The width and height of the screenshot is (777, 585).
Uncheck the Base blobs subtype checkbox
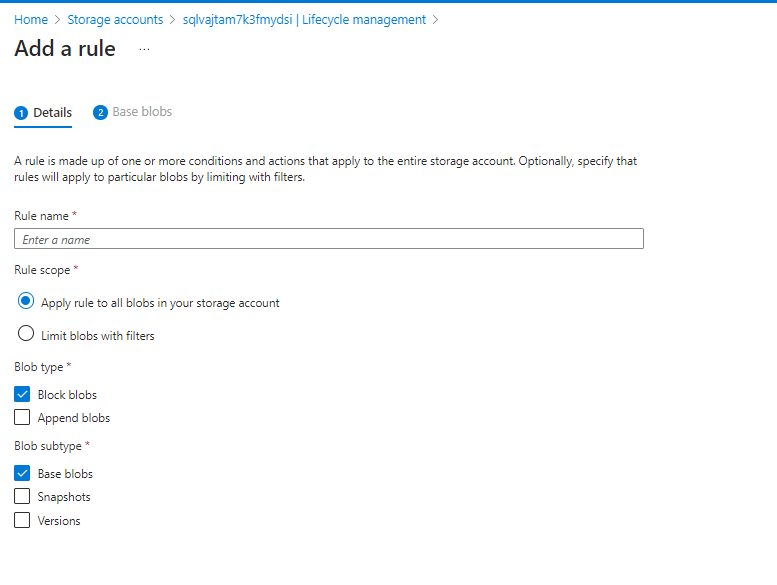22,473
